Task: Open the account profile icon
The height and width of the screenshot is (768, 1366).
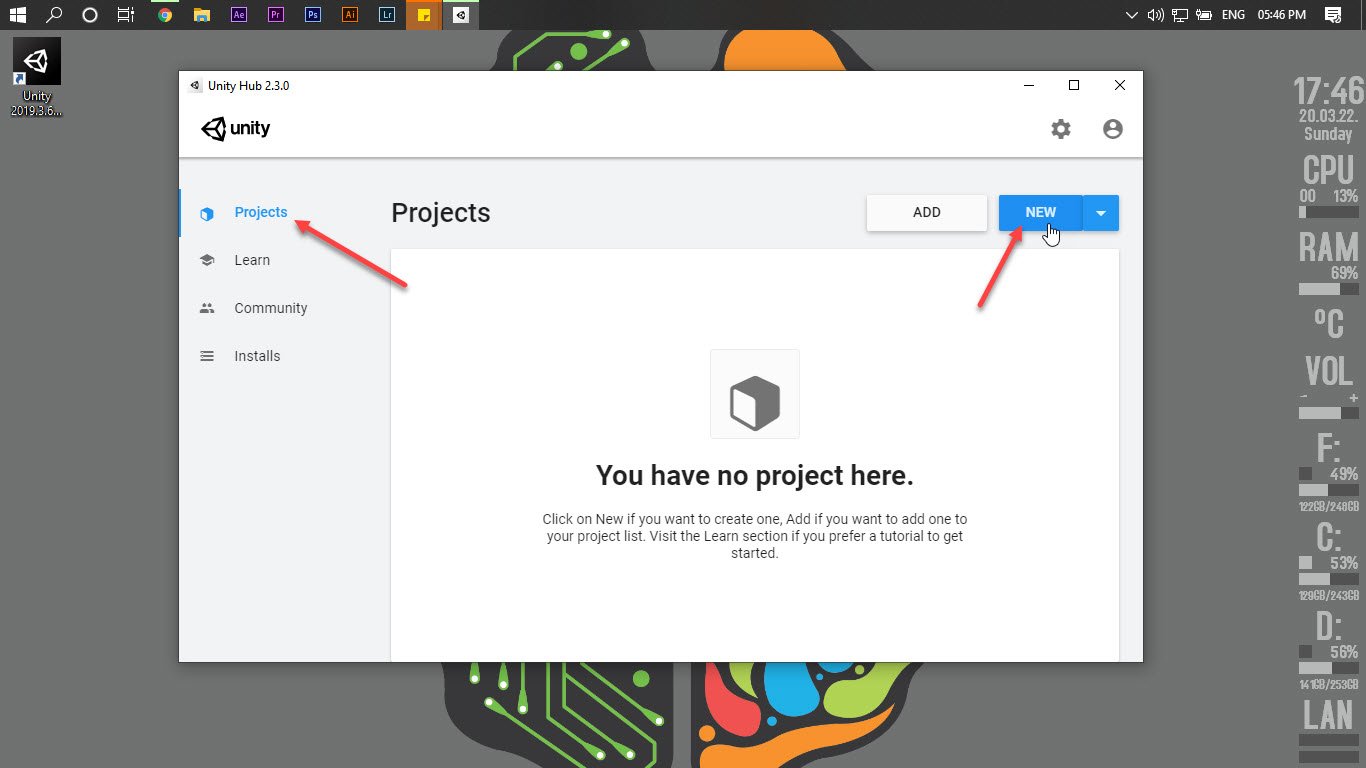Action: coord(1113,129)
